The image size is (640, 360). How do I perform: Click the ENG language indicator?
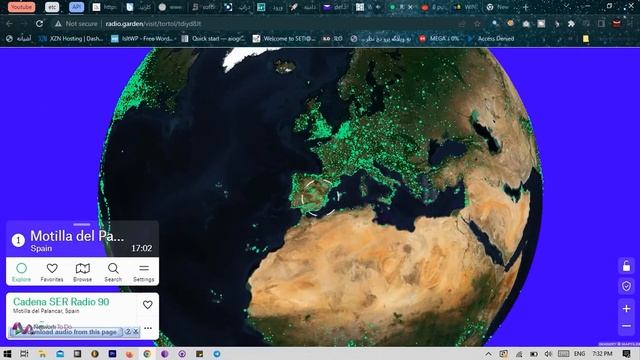(x=579, y=354)
